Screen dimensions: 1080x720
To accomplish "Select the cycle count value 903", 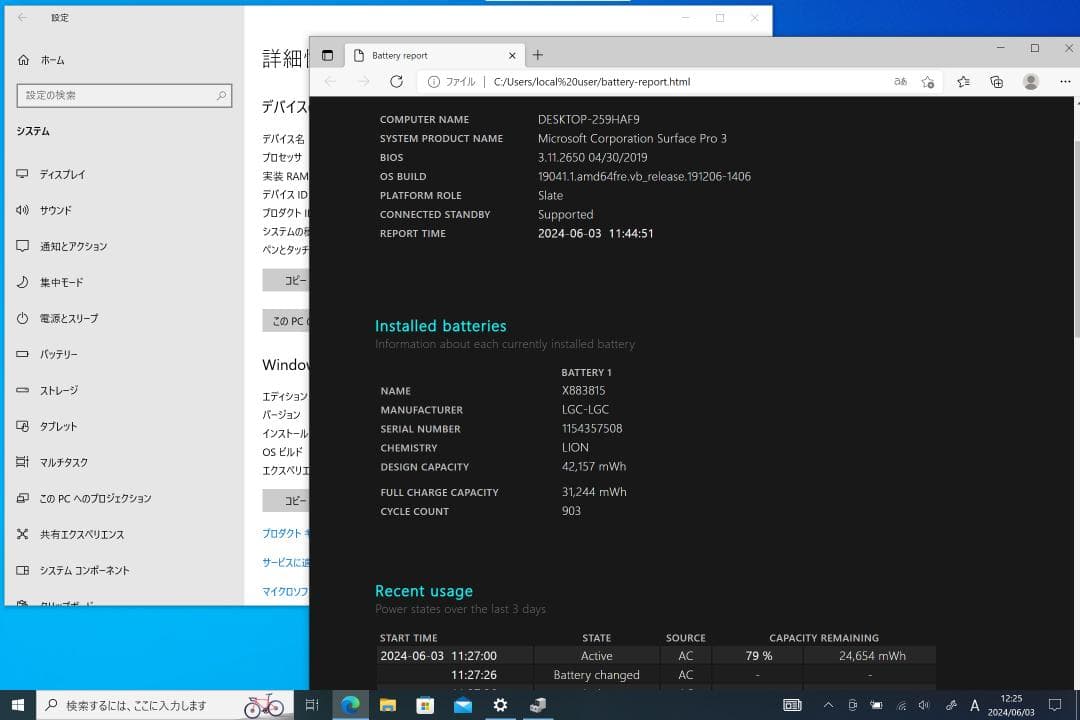I will click(x=571, y=511).
